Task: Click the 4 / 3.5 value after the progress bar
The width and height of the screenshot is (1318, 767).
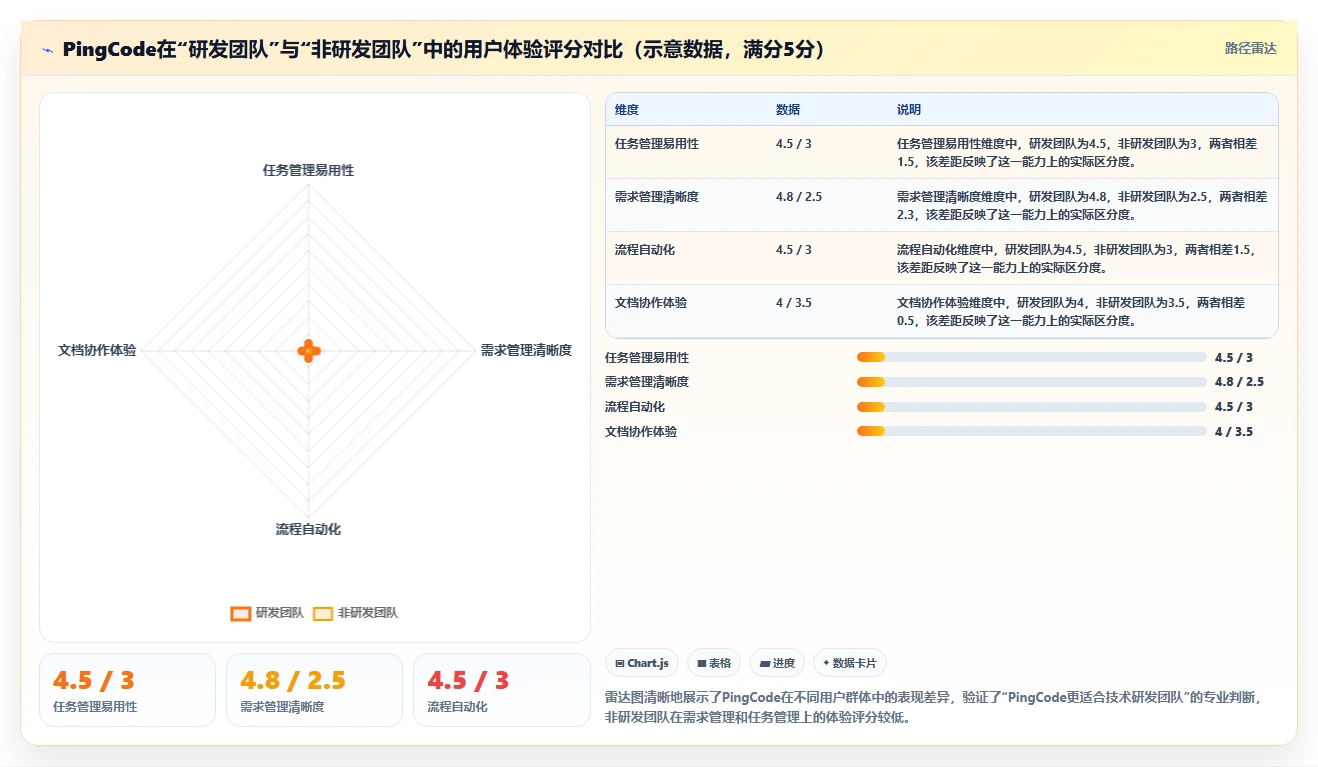Action: (x=1234, y=432)
